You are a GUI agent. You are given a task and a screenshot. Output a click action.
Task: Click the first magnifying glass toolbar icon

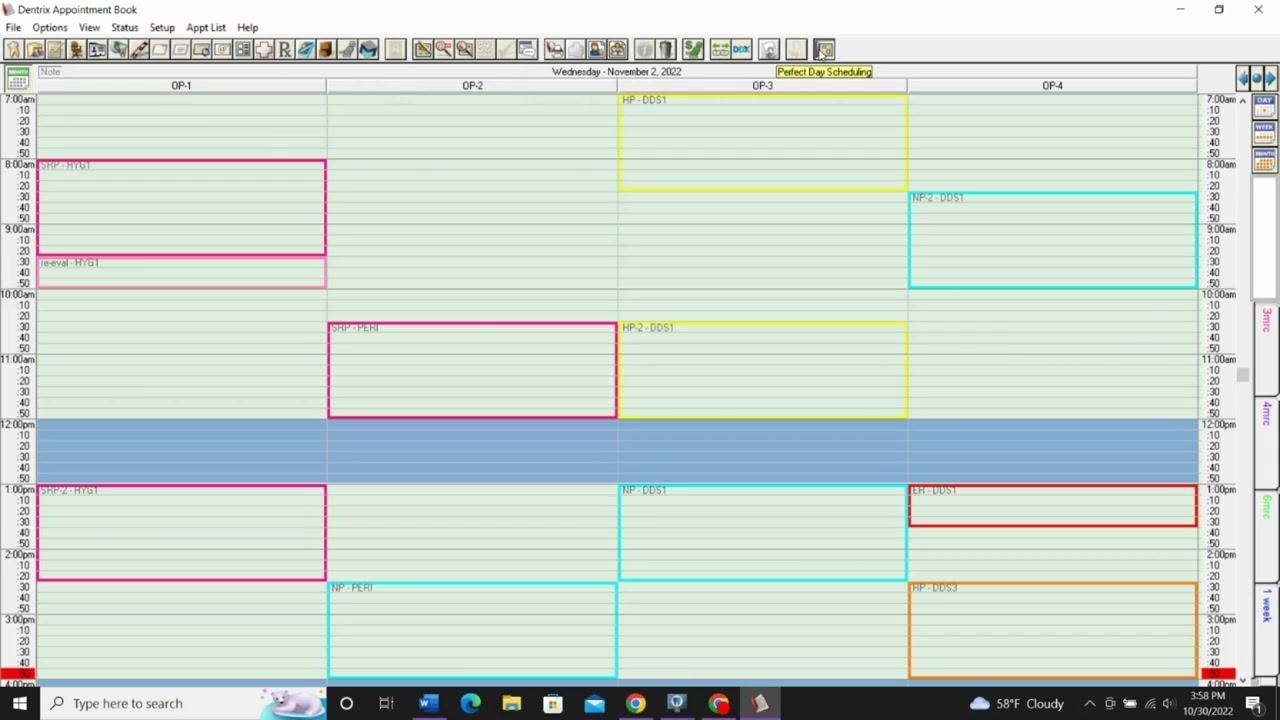(444, 49)
